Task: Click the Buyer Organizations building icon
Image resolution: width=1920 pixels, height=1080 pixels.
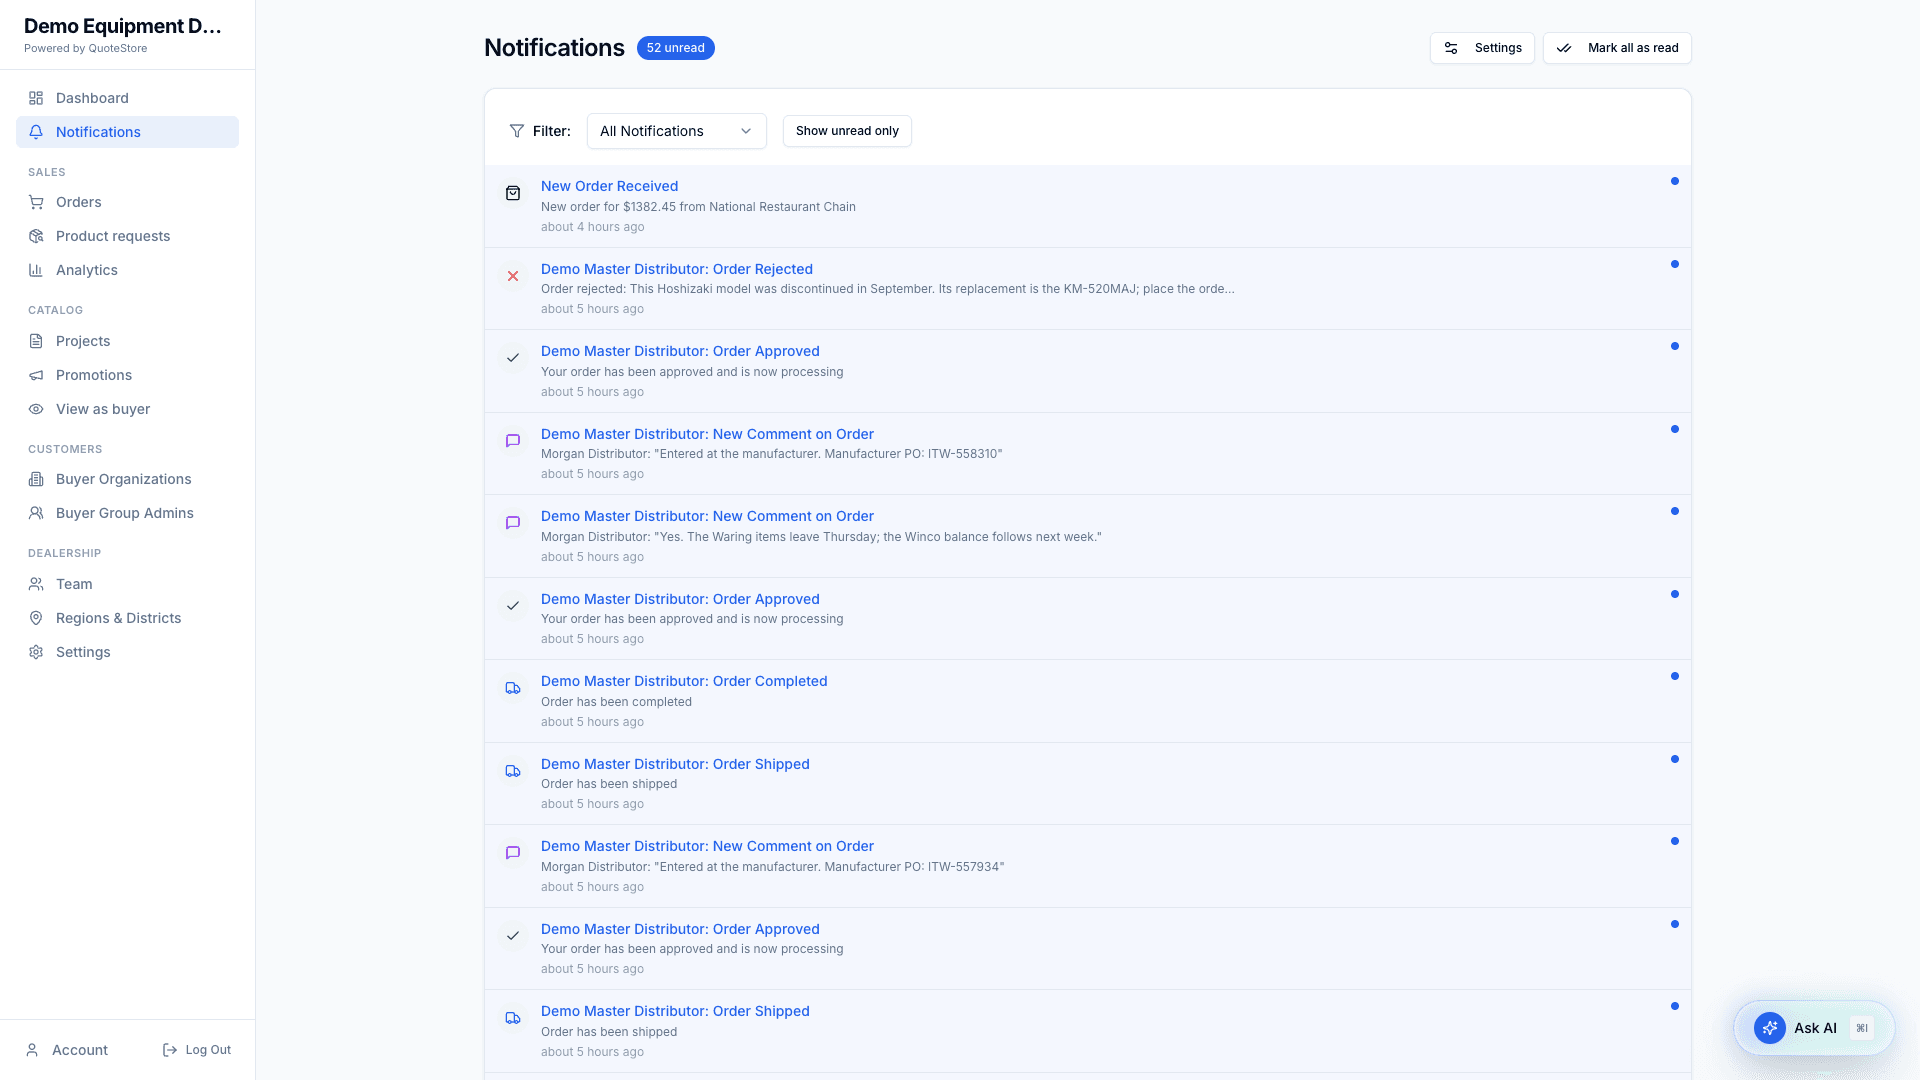Action: point(36,479)
